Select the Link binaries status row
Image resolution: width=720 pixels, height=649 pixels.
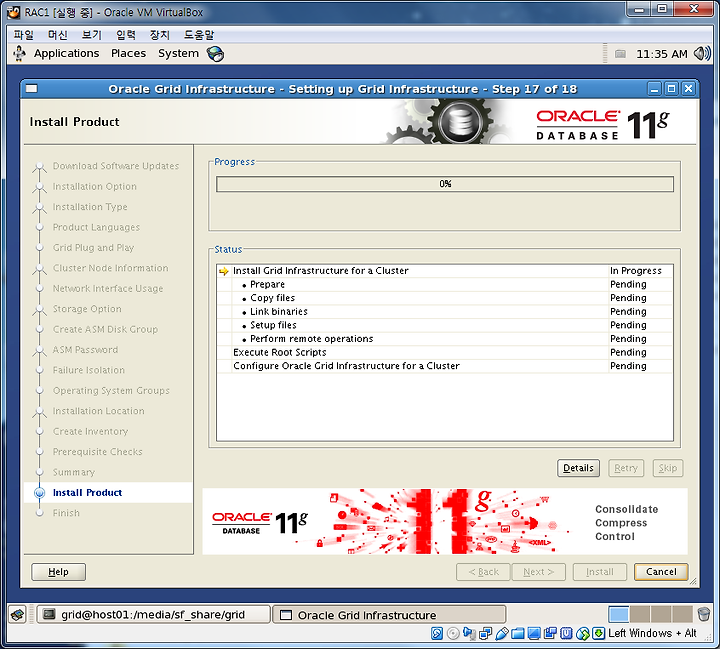tap(444, 311)
